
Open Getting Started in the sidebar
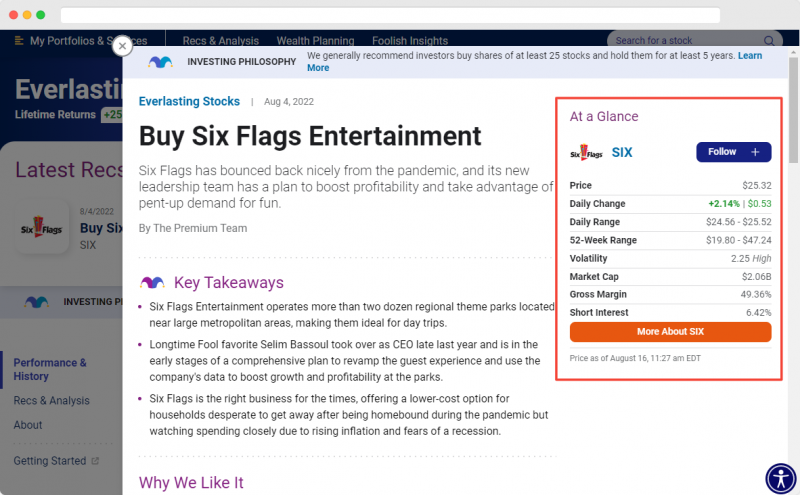[x=49, y=461]
